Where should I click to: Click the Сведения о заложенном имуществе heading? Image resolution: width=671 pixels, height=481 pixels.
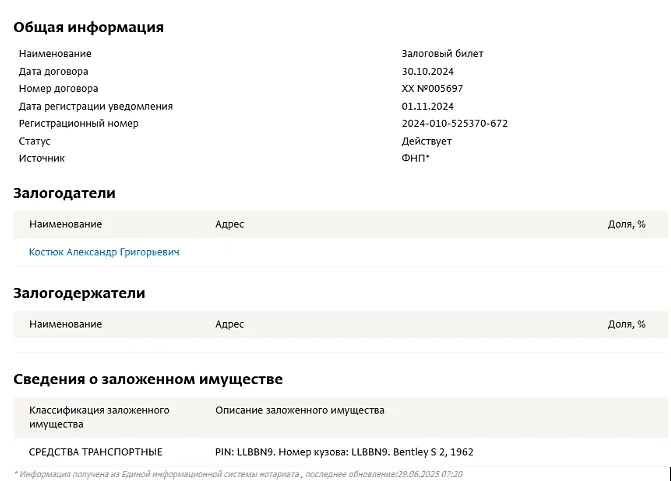(x=147, y=379)
